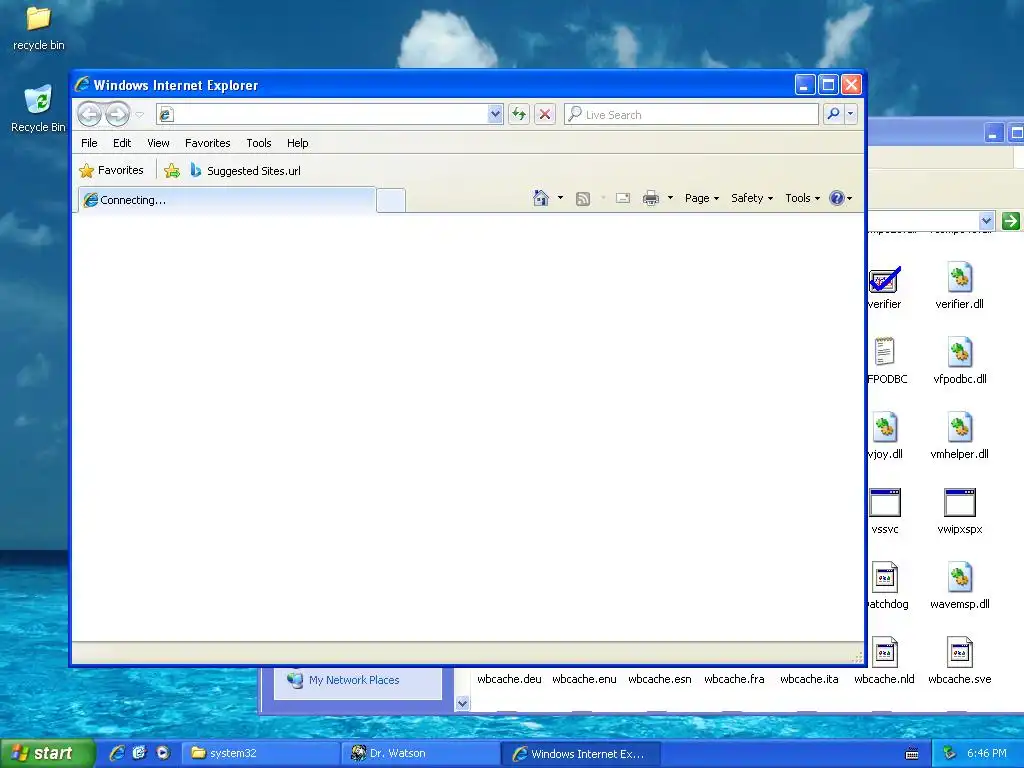Expand the system32 address bar dropdown
The height and width of the screenshot is (768, 1024).
tap(986, 221)
